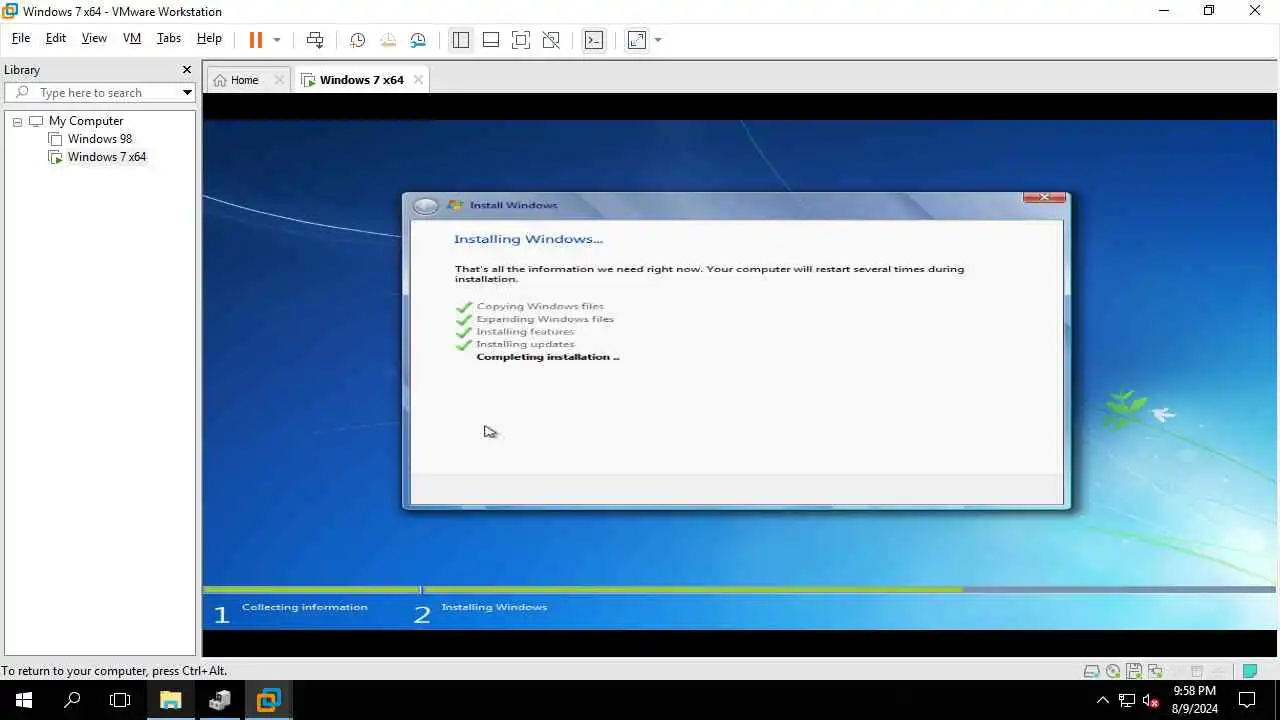Click the stretch guest display icon
1280x720 pixels.
click(636, 40)
